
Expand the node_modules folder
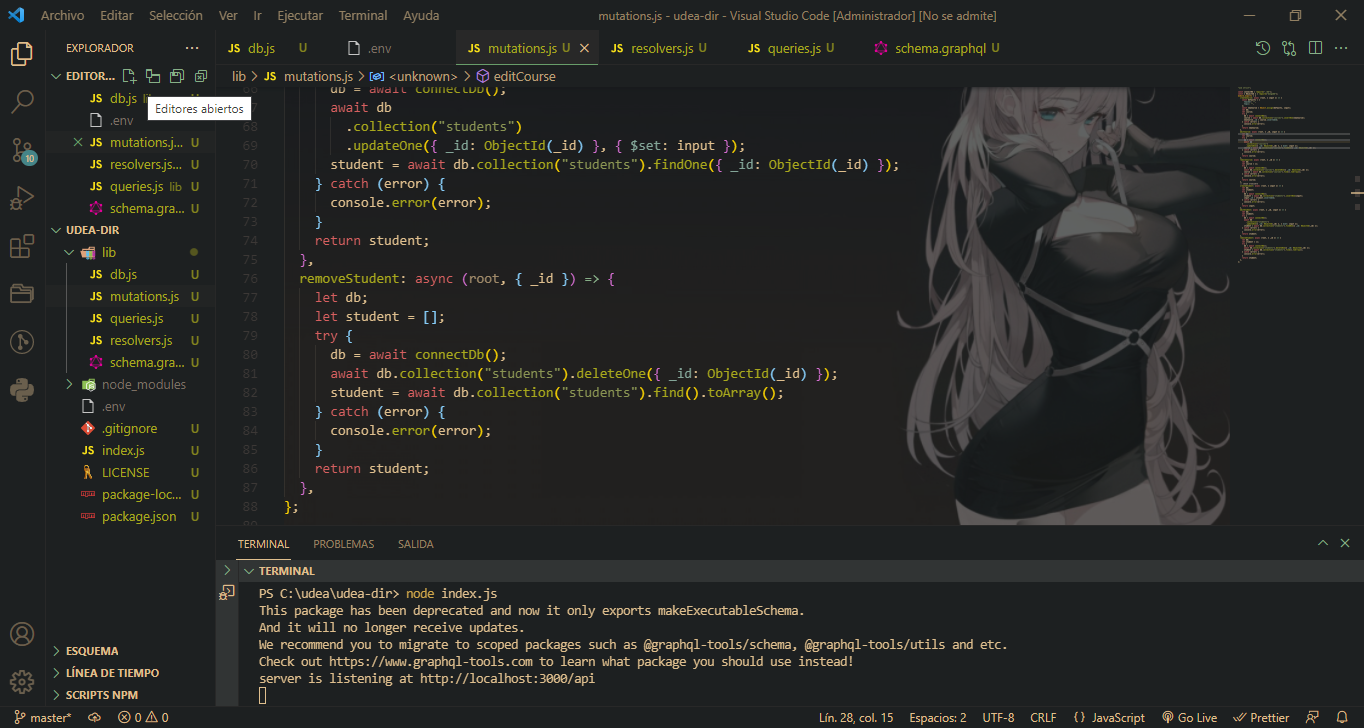[x=69, y=384]
